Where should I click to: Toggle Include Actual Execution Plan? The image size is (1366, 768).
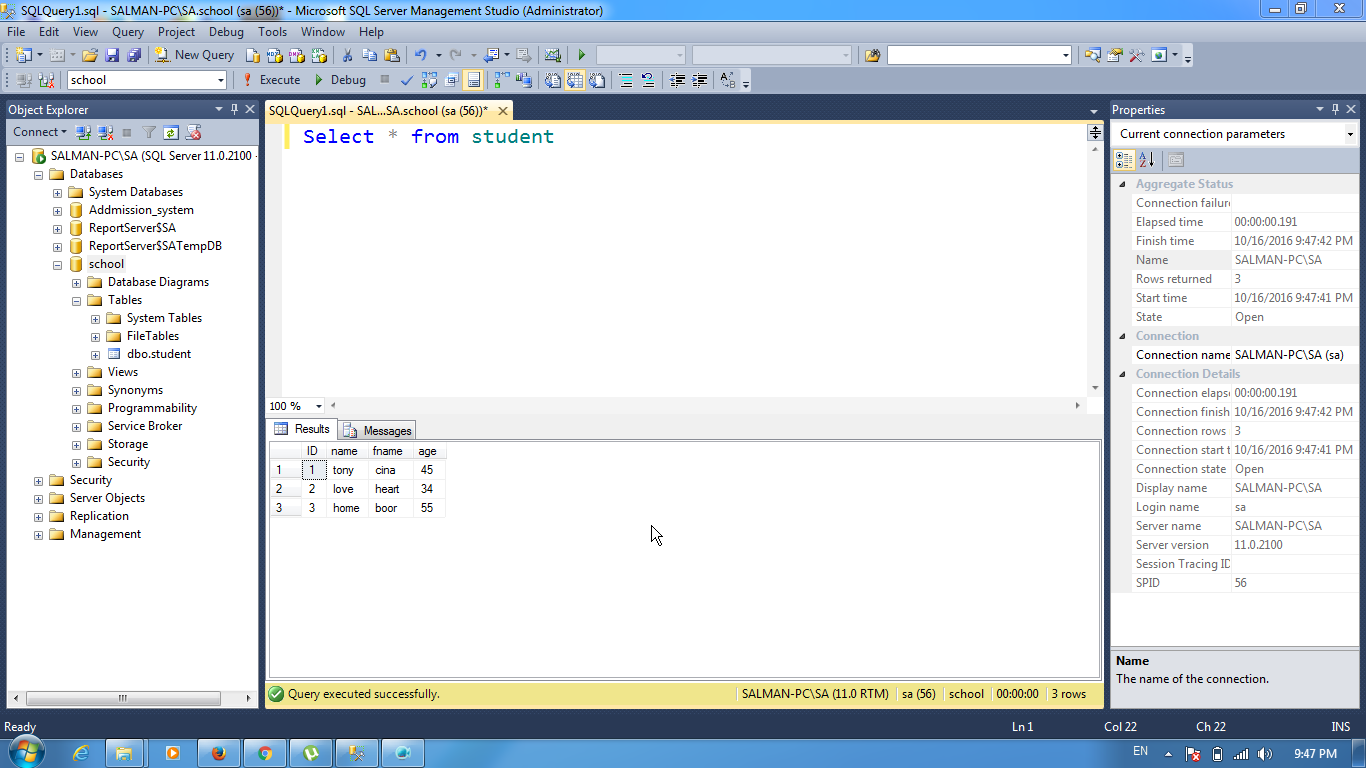[x=501, y=79]
